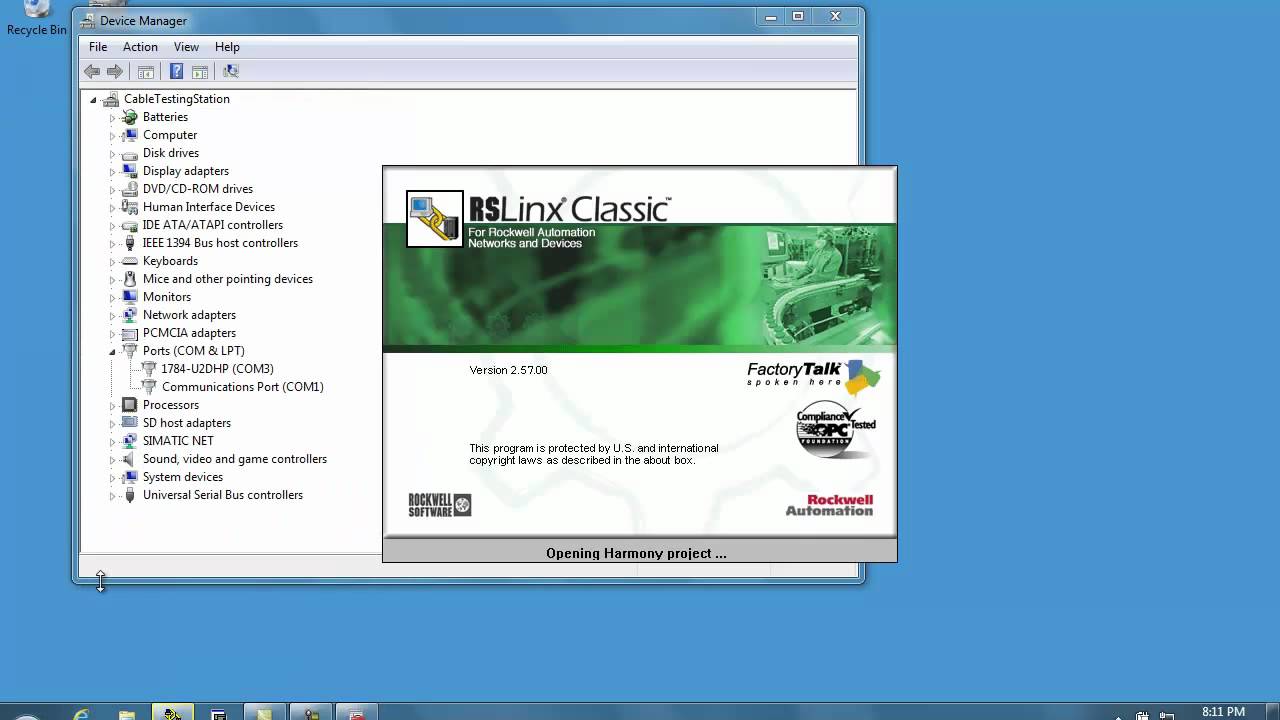Click the Scan for hardware changes icon
This screenshot has height=720, width=1280.
pyautogui.click(x=231, y=71)
